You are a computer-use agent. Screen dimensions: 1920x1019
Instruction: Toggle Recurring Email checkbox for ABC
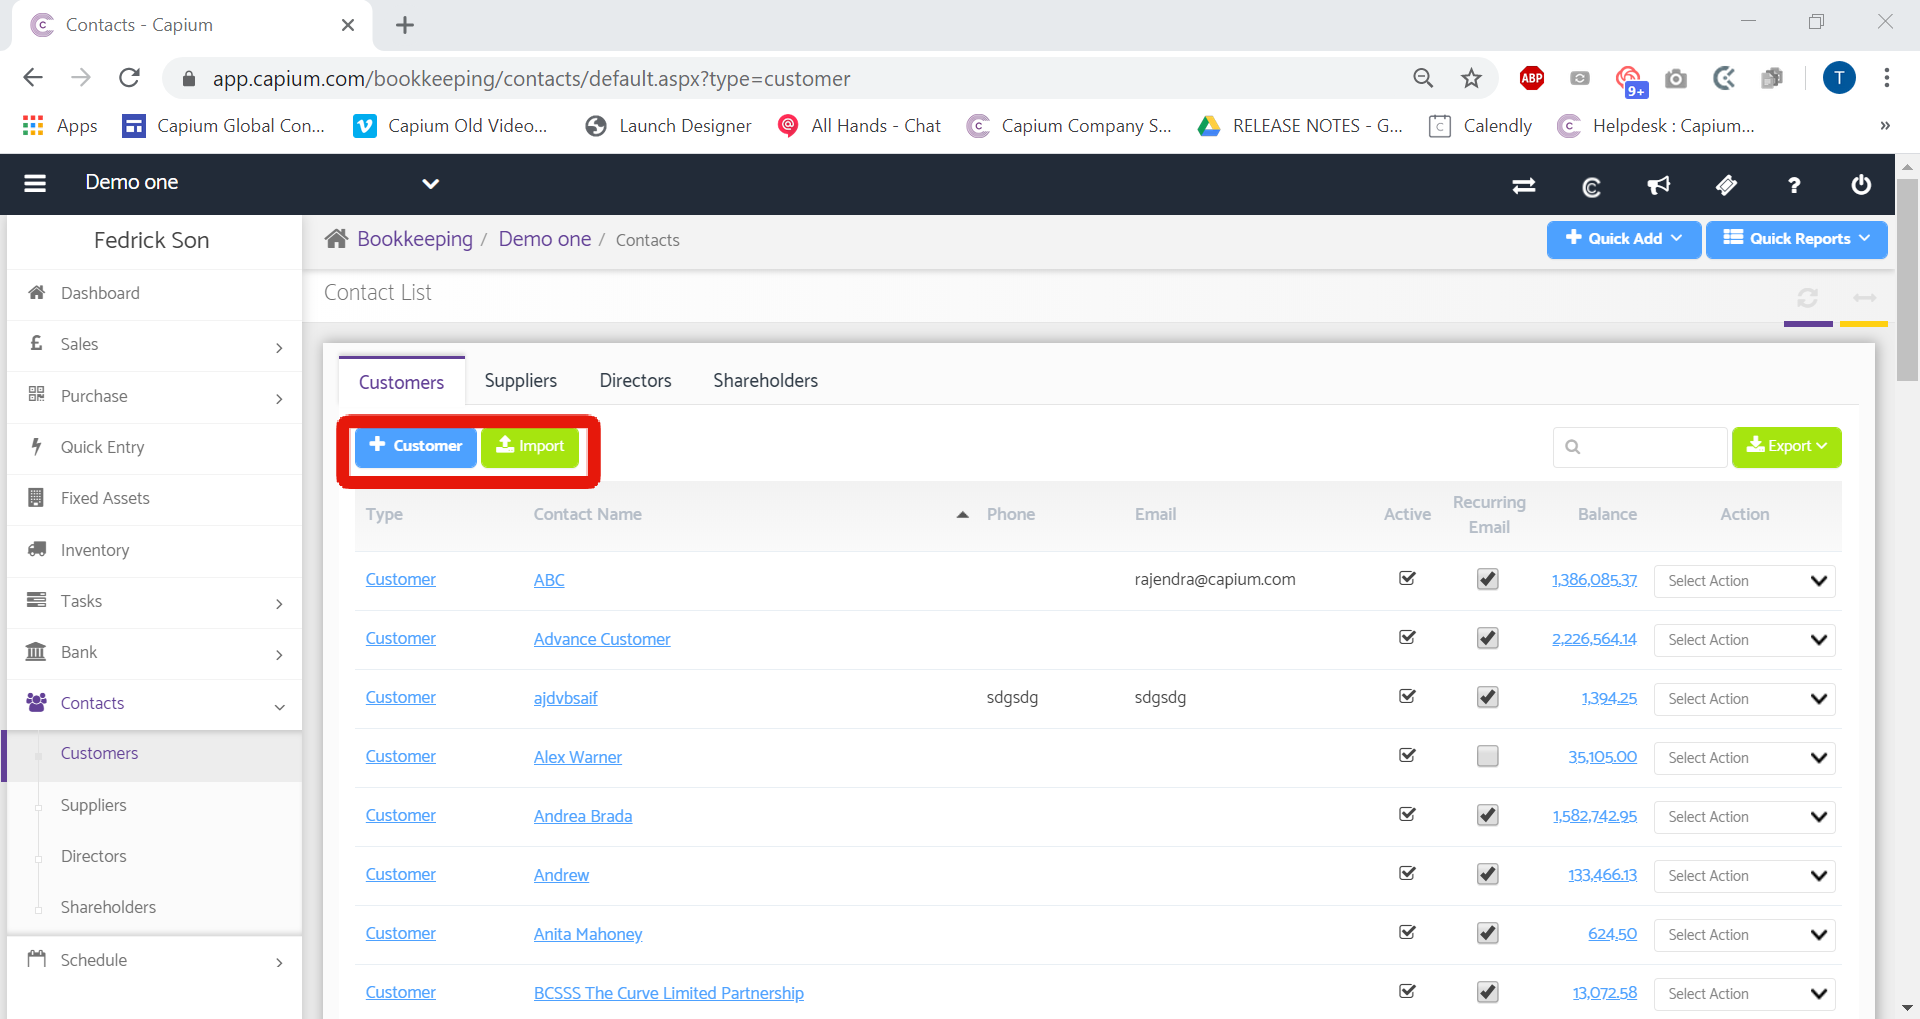pyautogui.click(x=1488, y=580)
